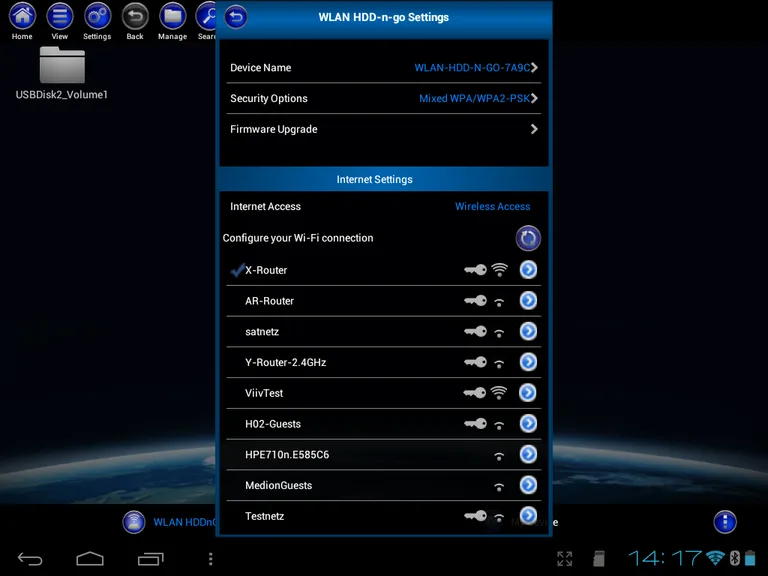768x576 pixels.
Task: Tap Android back navigation button
Action: point(30,558)
